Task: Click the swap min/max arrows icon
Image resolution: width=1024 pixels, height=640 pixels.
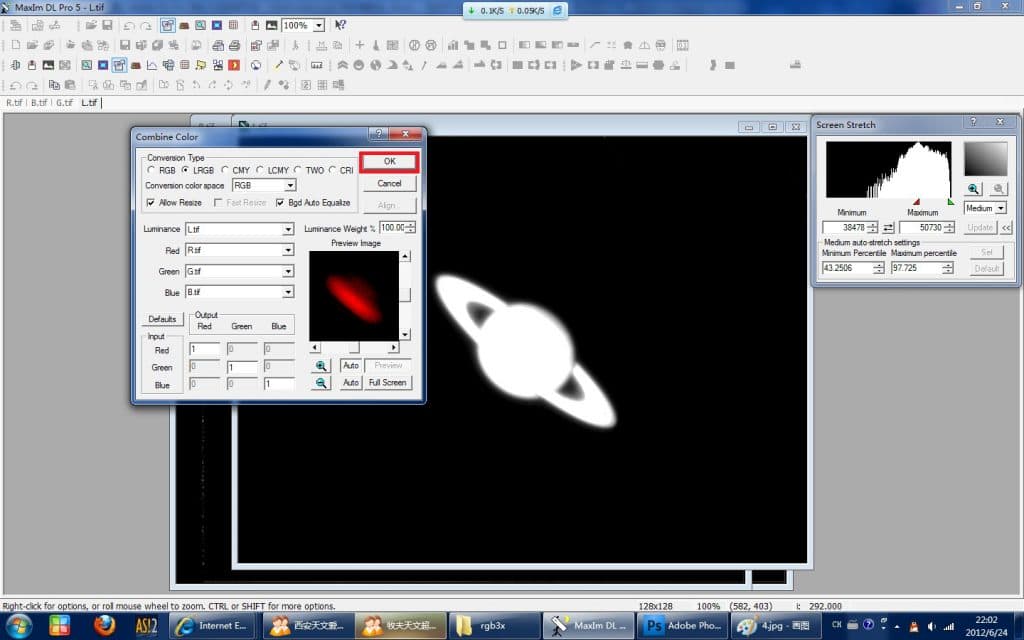Action: coord(888,228)
